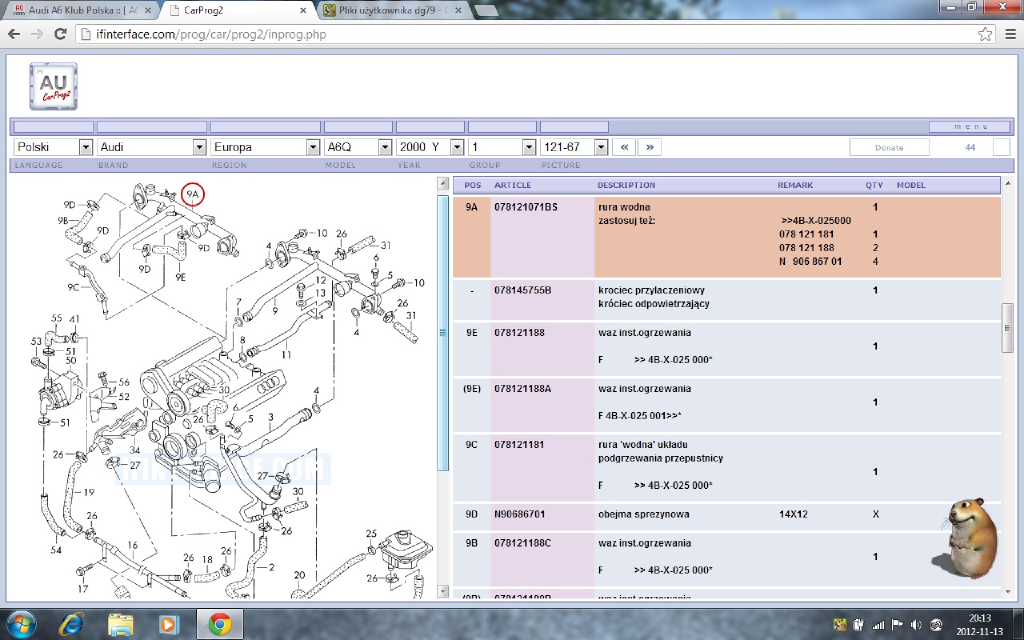Open the Windows Start orb
Screen dimensions: 1024x640
pos(21,624)
